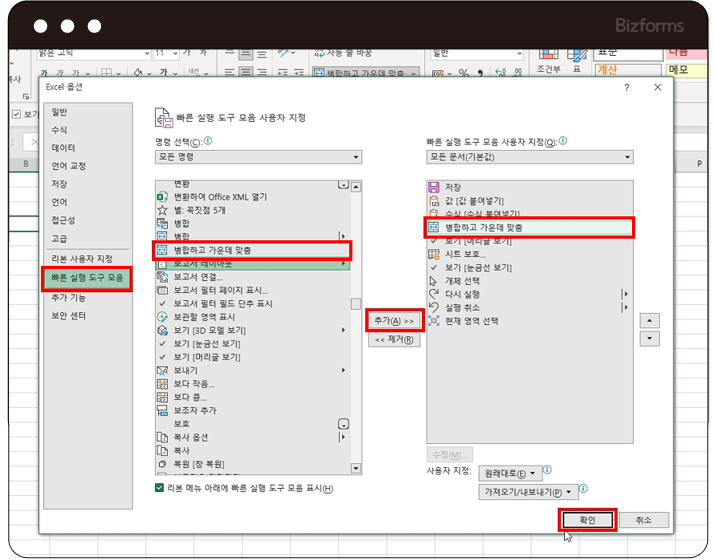Viewport: 715px width, 560px height.
Task: Expand 보내기 submenu arrow
Action: 343,370
